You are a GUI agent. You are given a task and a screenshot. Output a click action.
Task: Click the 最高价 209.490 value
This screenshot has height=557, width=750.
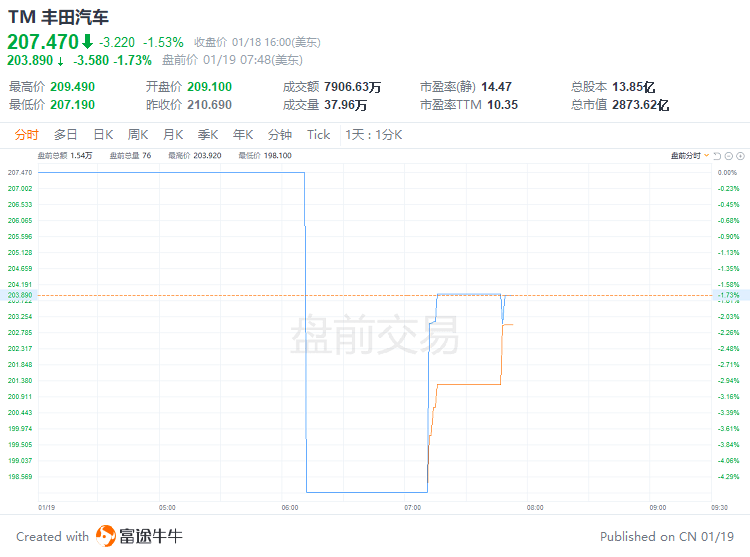click(x=73, y=87)
